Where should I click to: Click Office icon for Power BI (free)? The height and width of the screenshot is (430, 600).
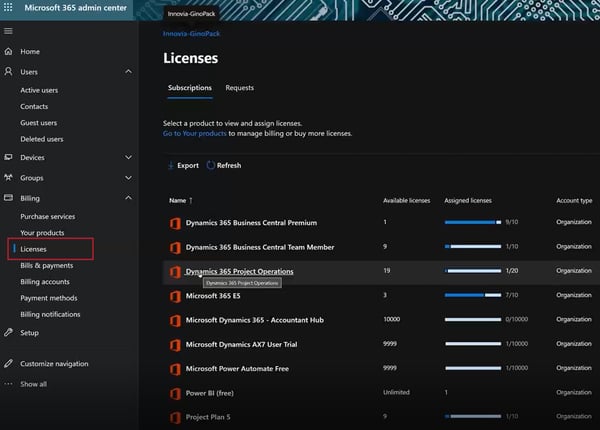pyautogui.click(x=175, y=393)
